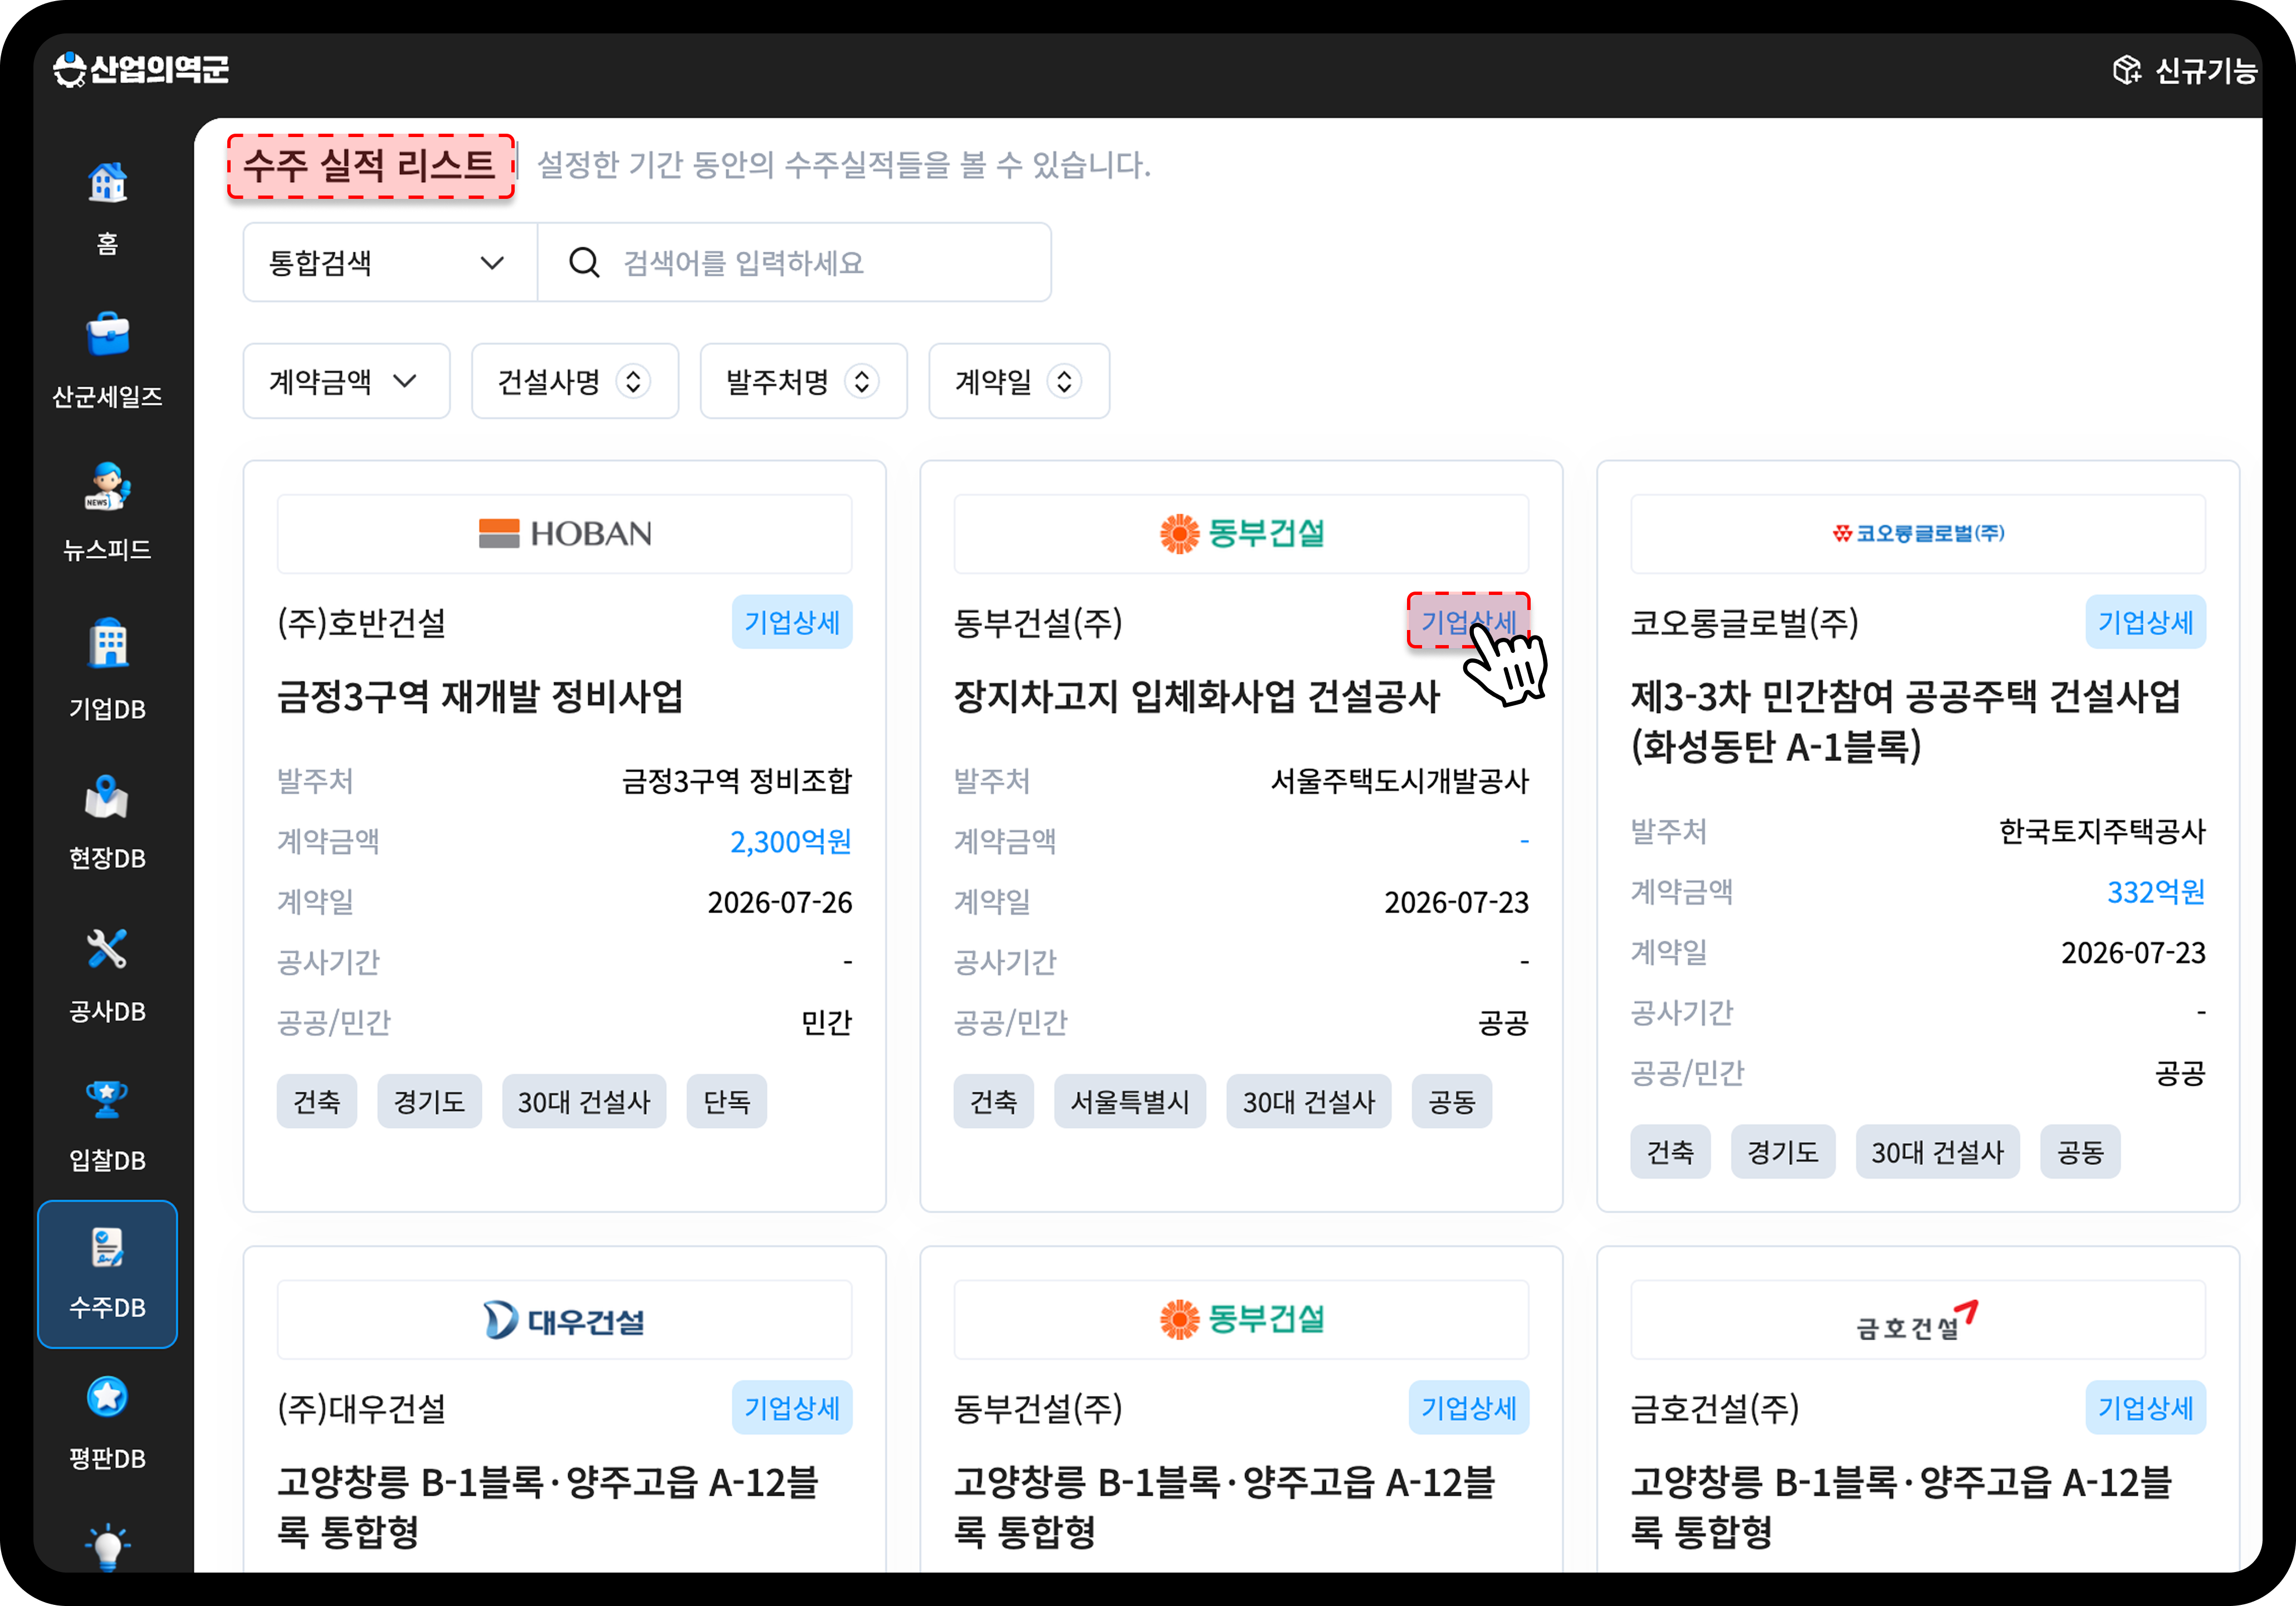Open the 계약금액 filter dropdown

[x=346, y=381]
